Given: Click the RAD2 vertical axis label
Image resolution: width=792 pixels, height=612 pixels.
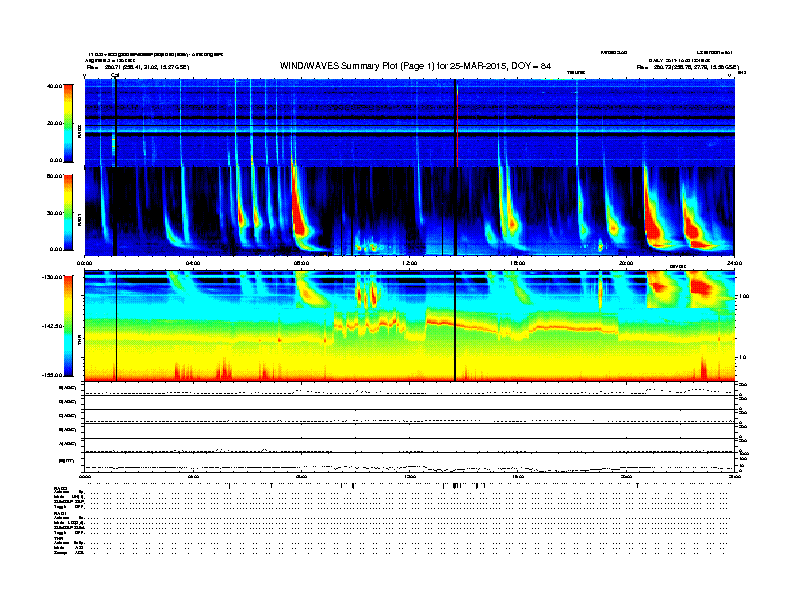Looking at the screenshot, I should (x=79, y=131).
